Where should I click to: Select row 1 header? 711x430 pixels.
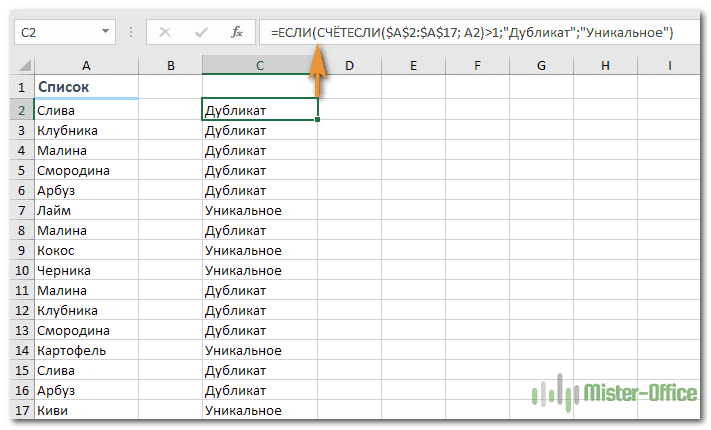[20, 88]
